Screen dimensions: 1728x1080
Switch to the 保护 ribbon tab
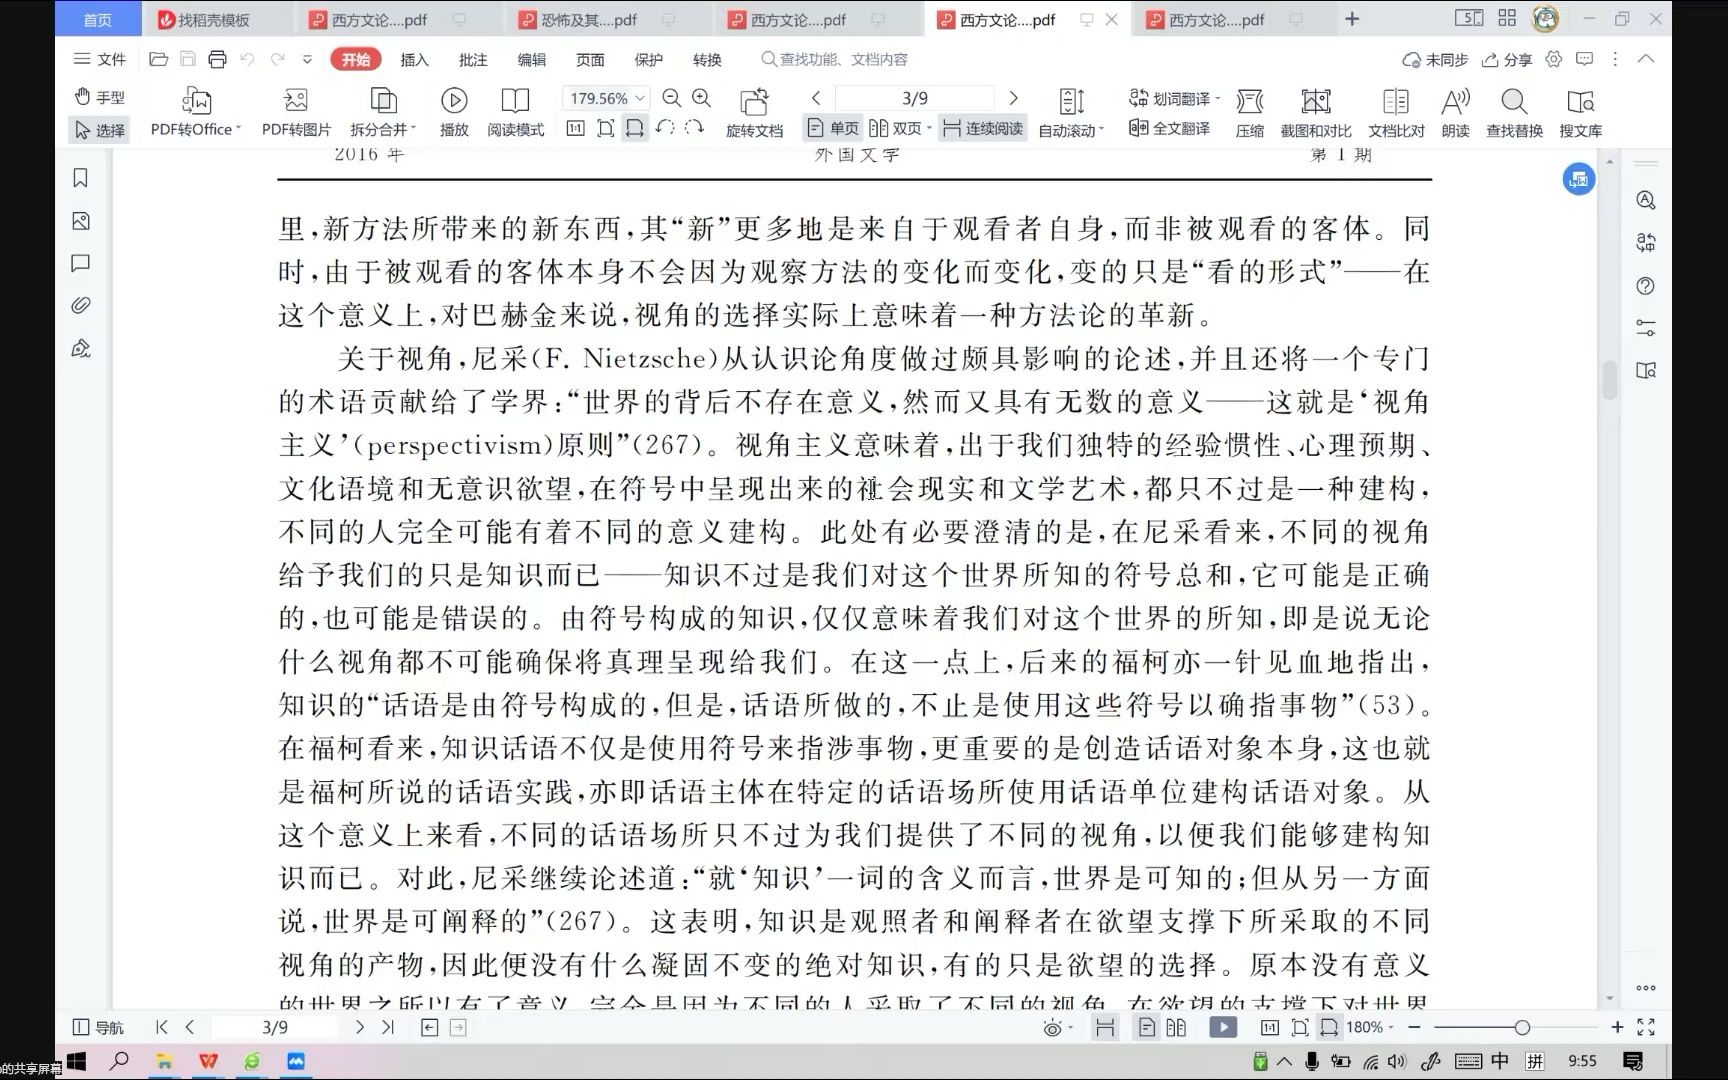pyautogui.click(x=648, y=59)
